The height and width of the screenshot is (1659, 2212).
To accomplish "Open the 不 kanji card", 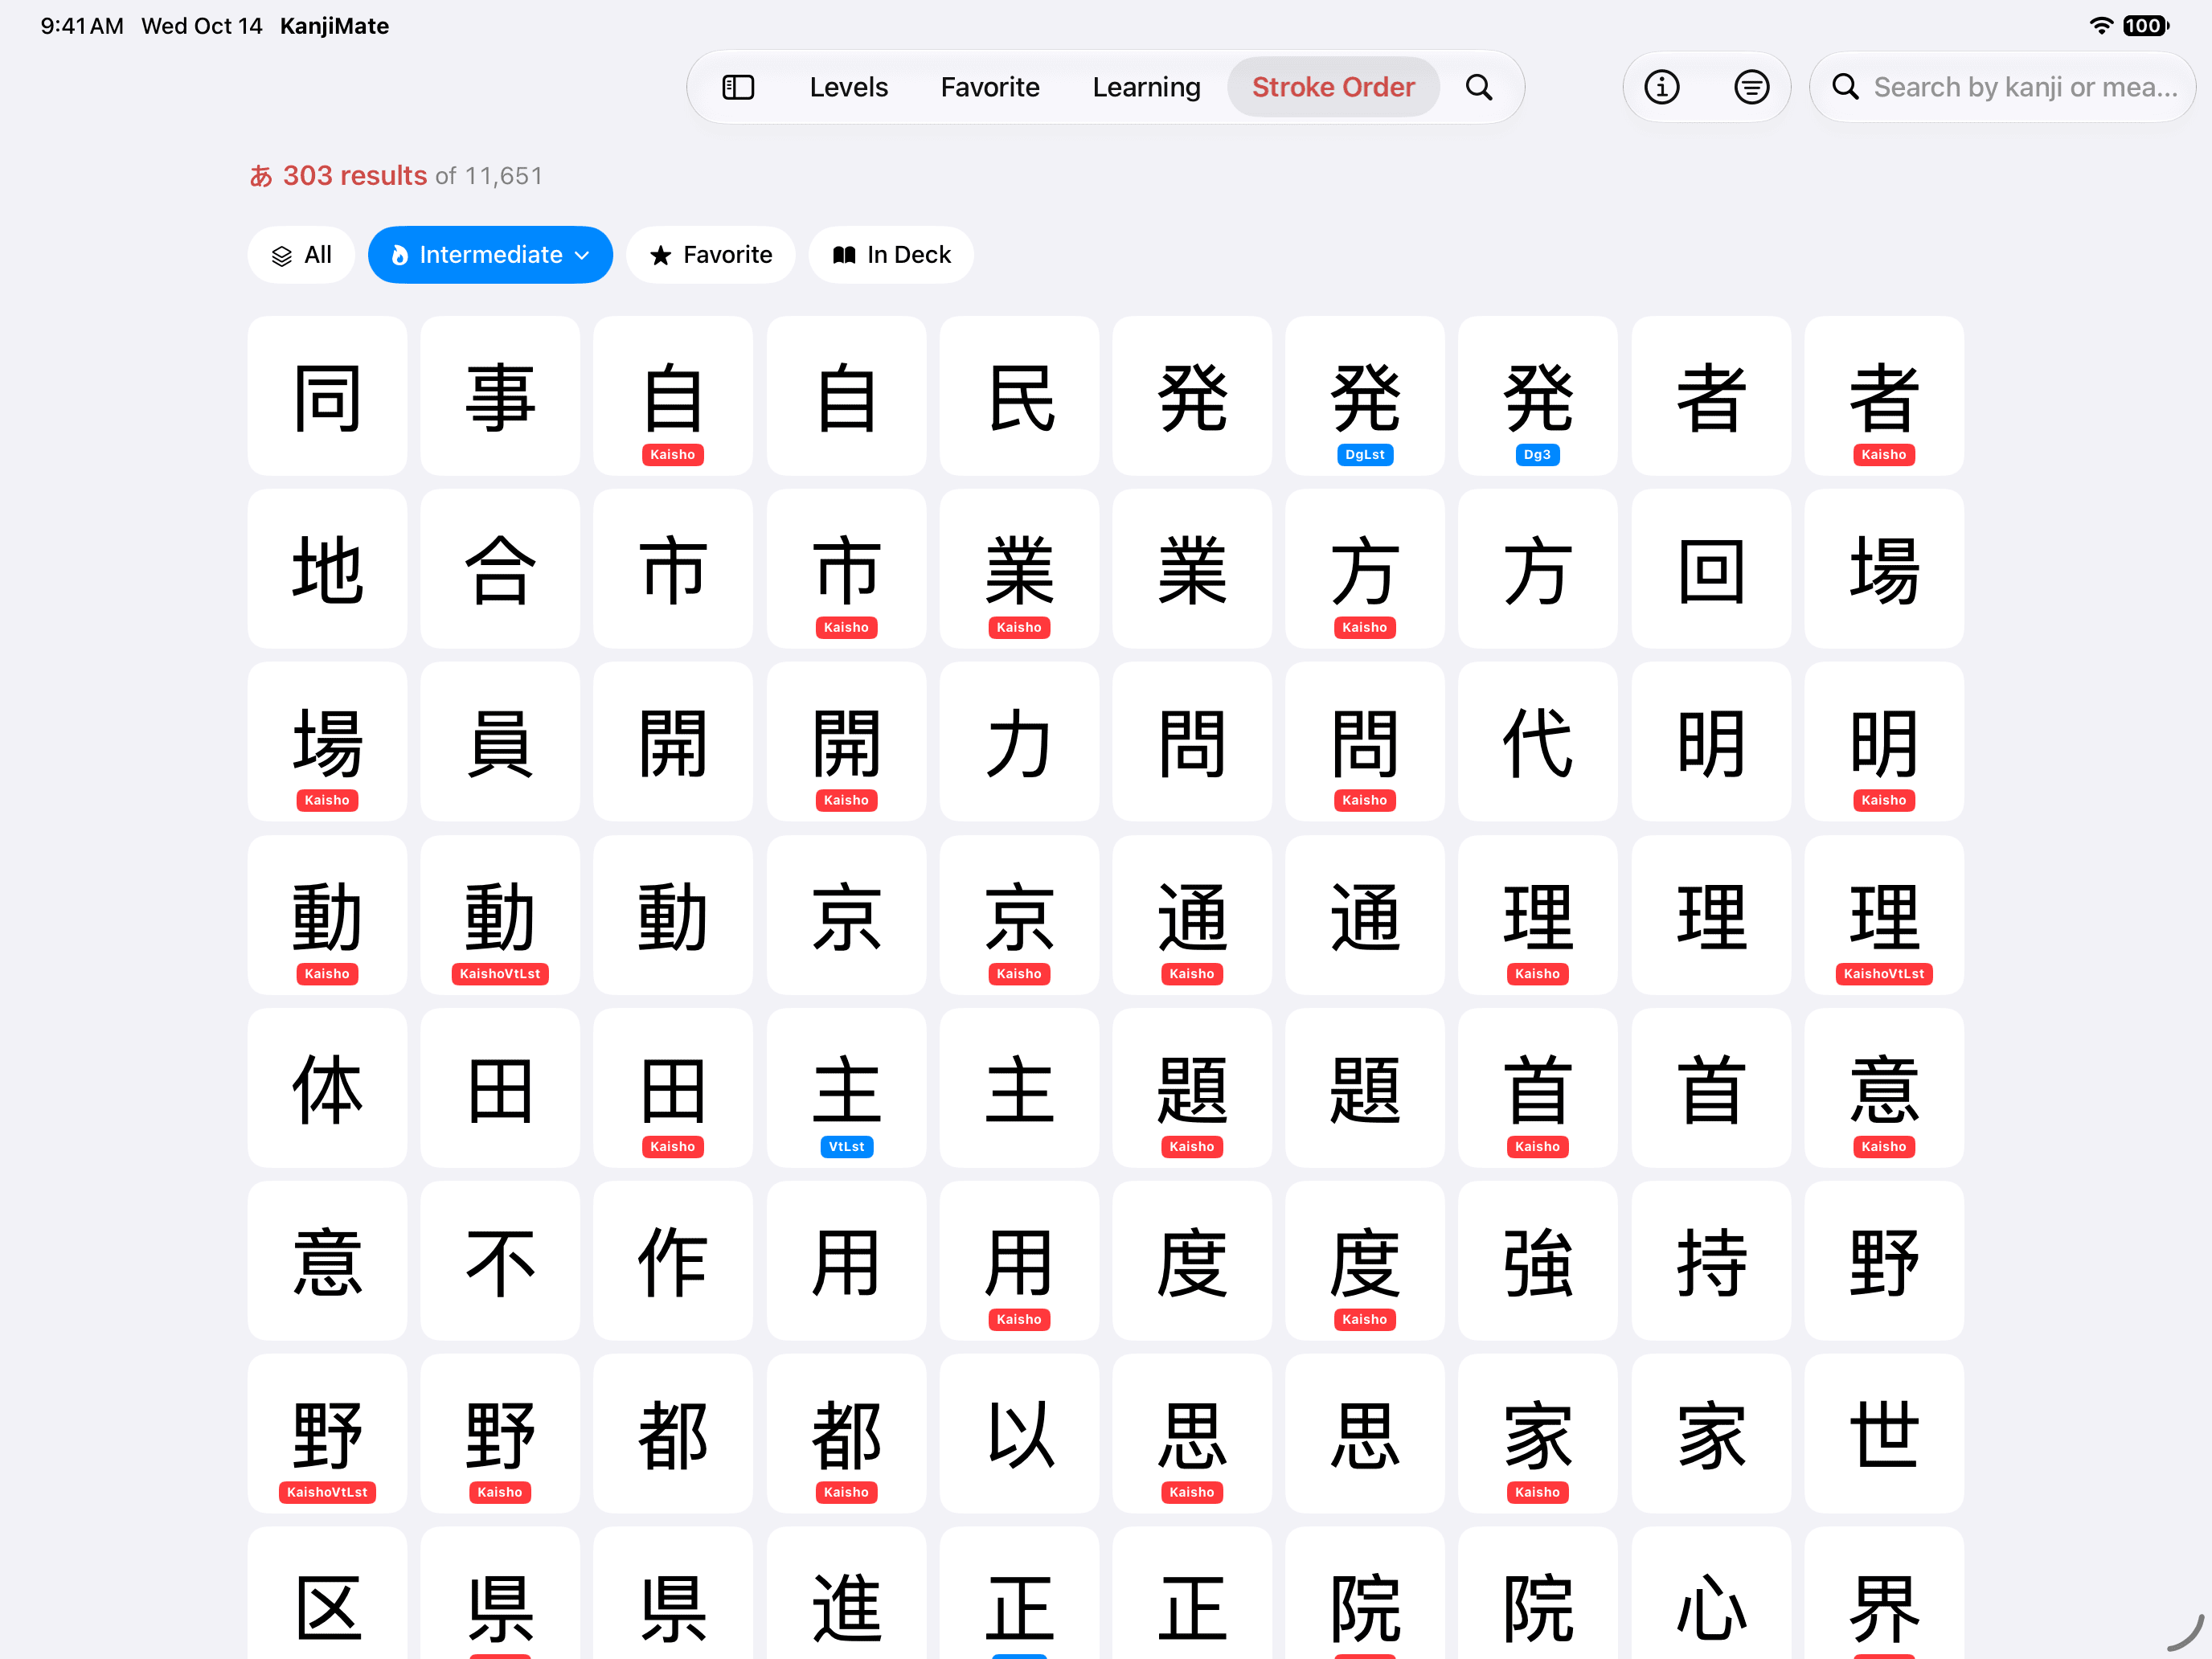I will [x=500, y=1261].
